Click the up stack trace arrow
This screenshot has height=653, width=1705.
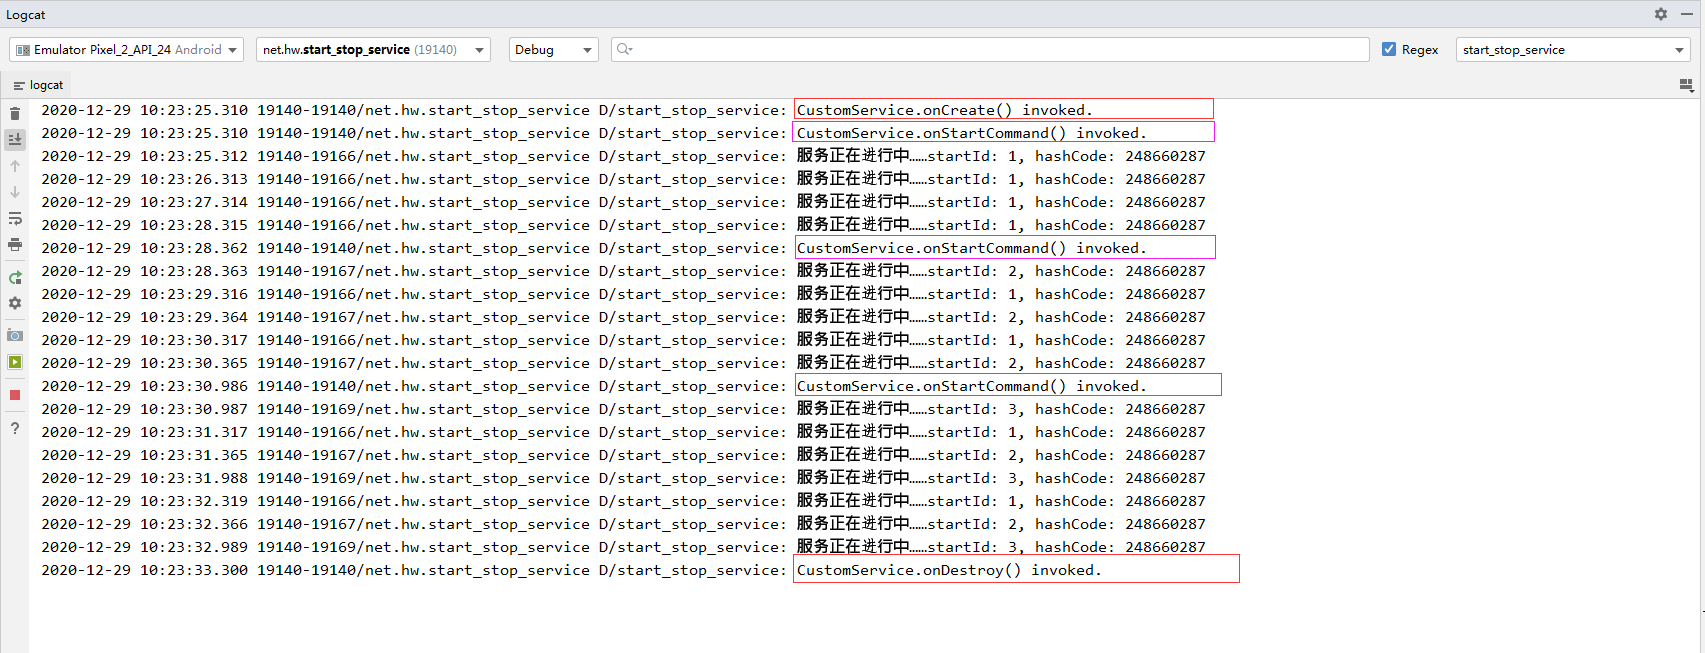pyautogui.click(x=15, y=166)
